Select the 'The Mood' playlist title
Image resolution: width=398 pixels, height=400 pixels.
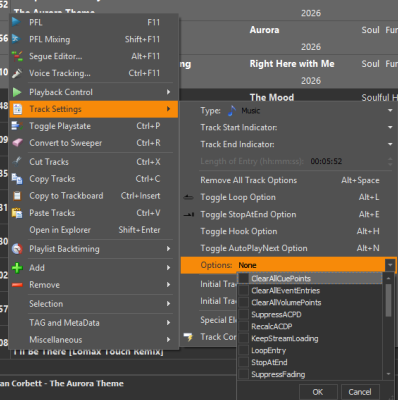tap(272, 97)
